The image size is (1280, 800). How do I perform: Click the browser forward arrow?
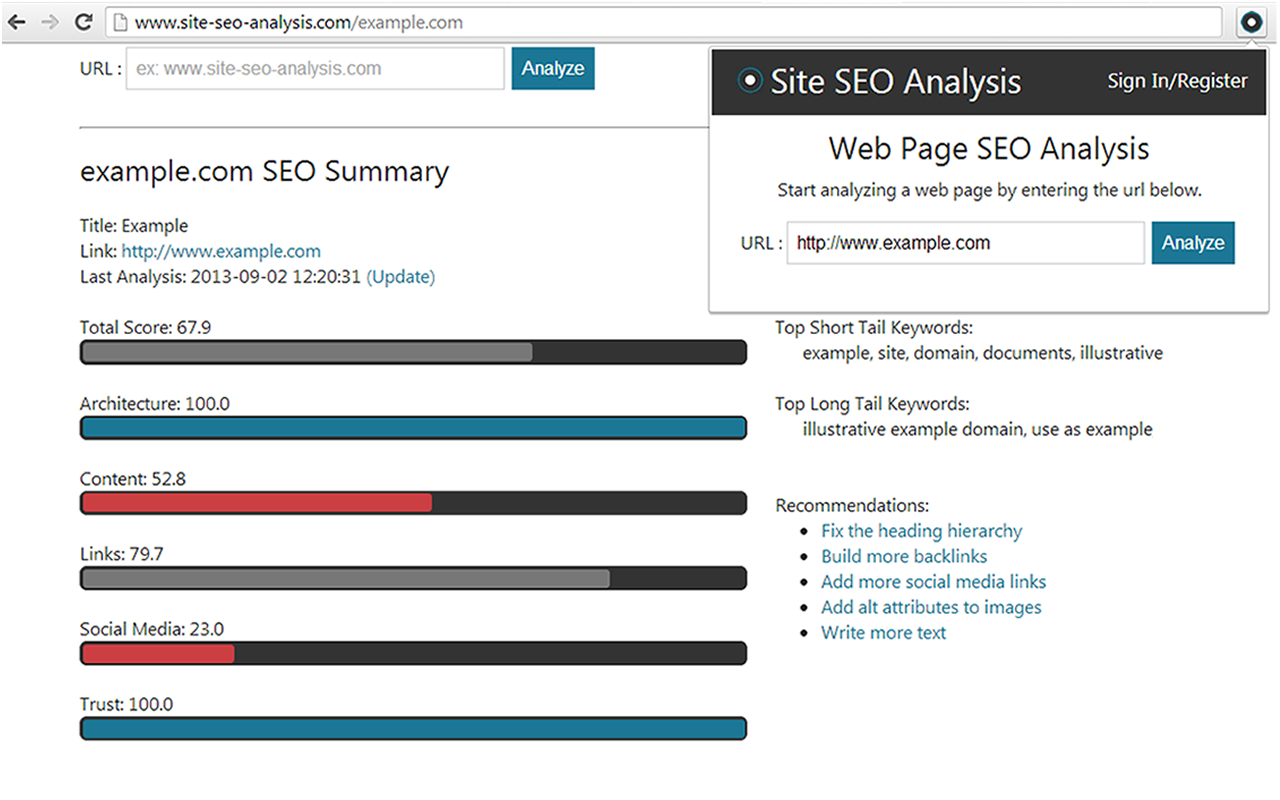pyautogui.click(x=49, y=21)
